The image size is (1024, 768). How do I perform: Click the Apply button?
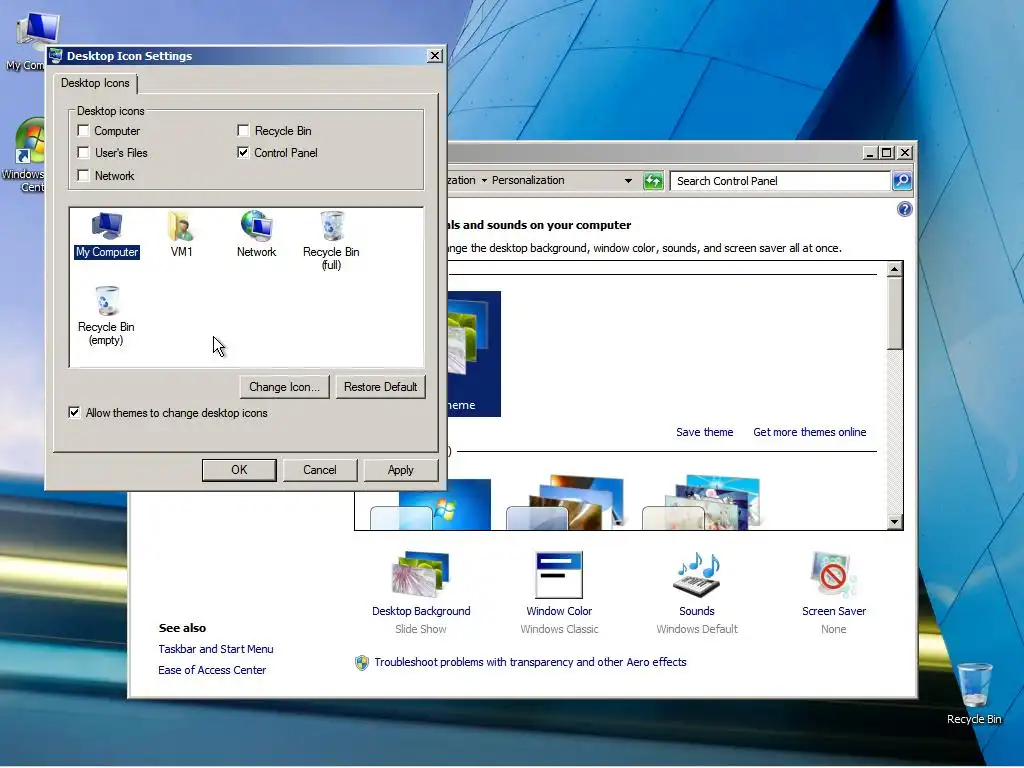[400, 470]
